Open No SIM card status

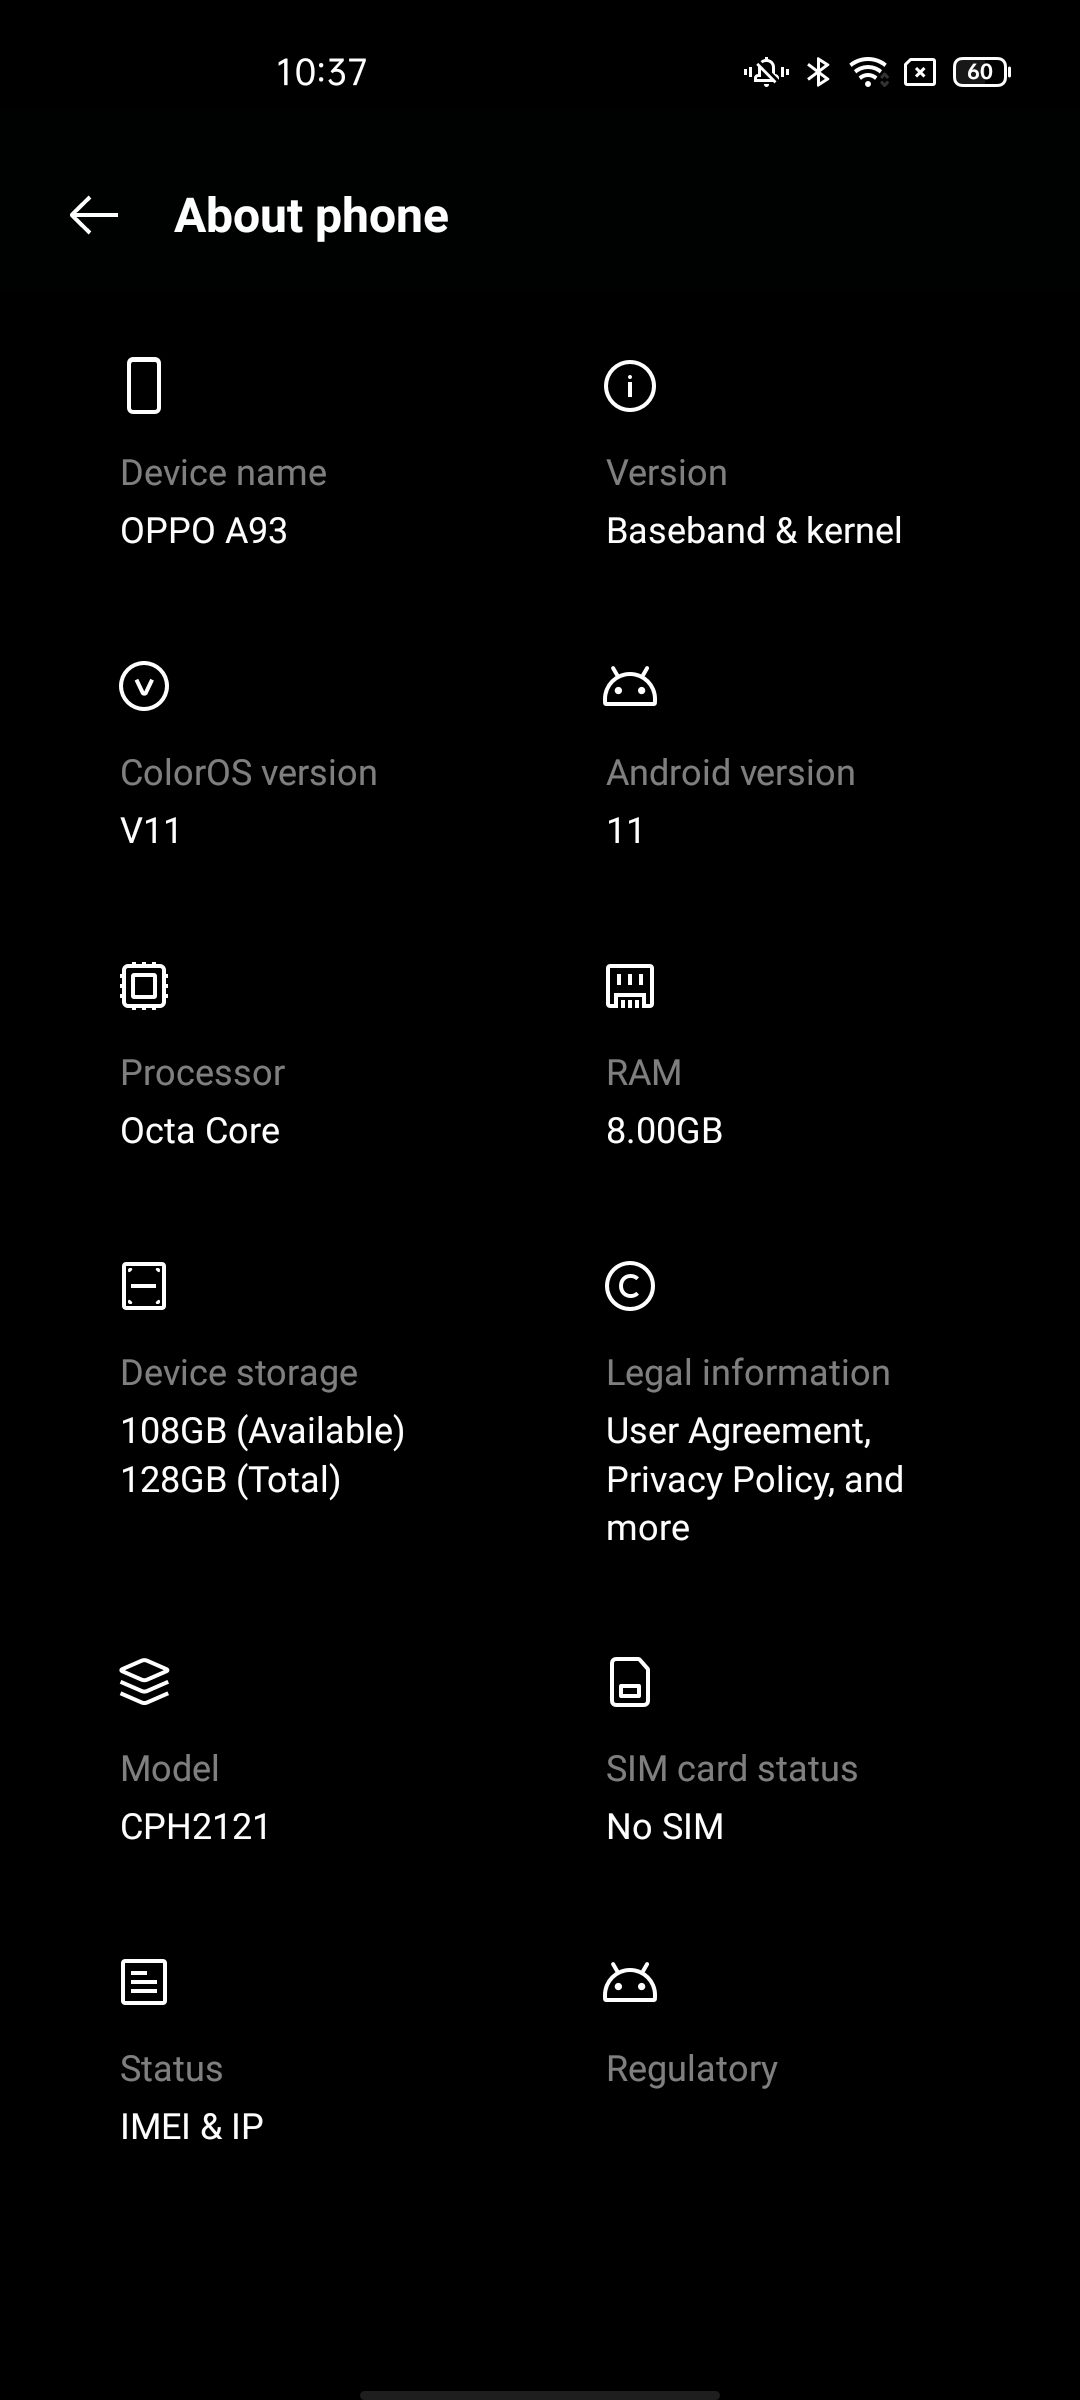[x=665, y=1826]
